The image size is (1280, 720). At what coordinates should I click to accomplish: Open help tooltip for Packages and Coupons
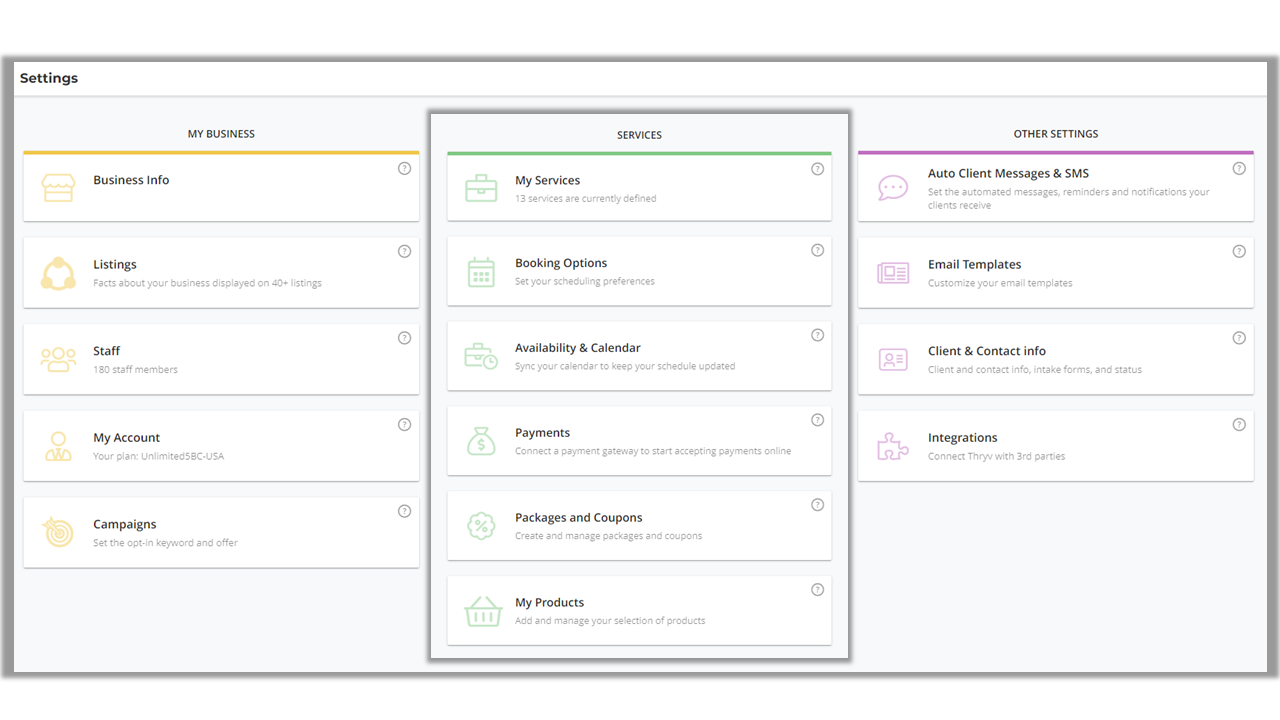pos(817,505)
